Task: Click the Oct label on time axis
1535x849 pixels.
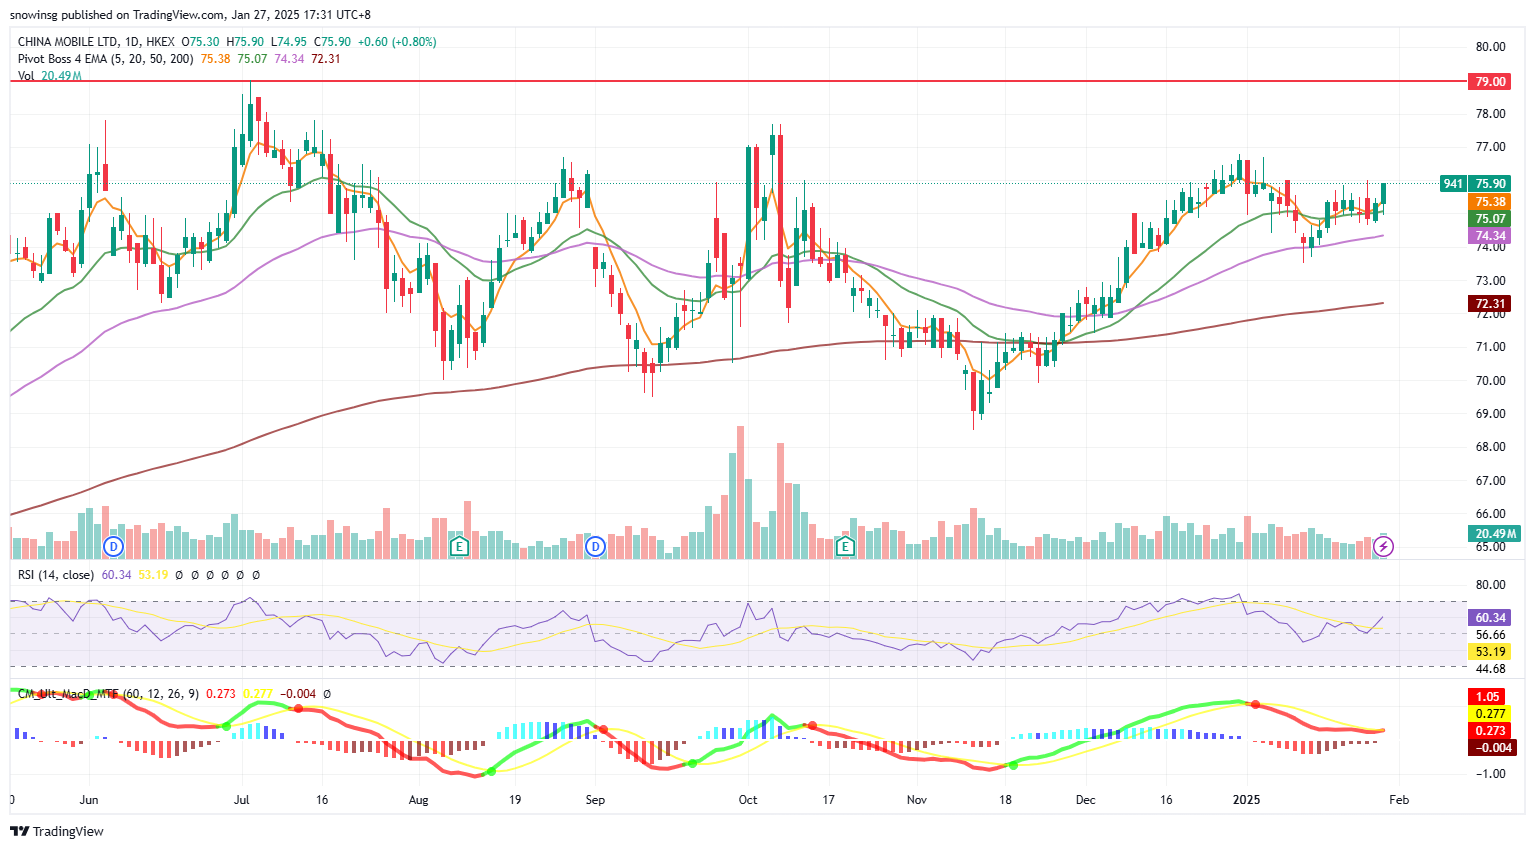Action: point(748,800)
